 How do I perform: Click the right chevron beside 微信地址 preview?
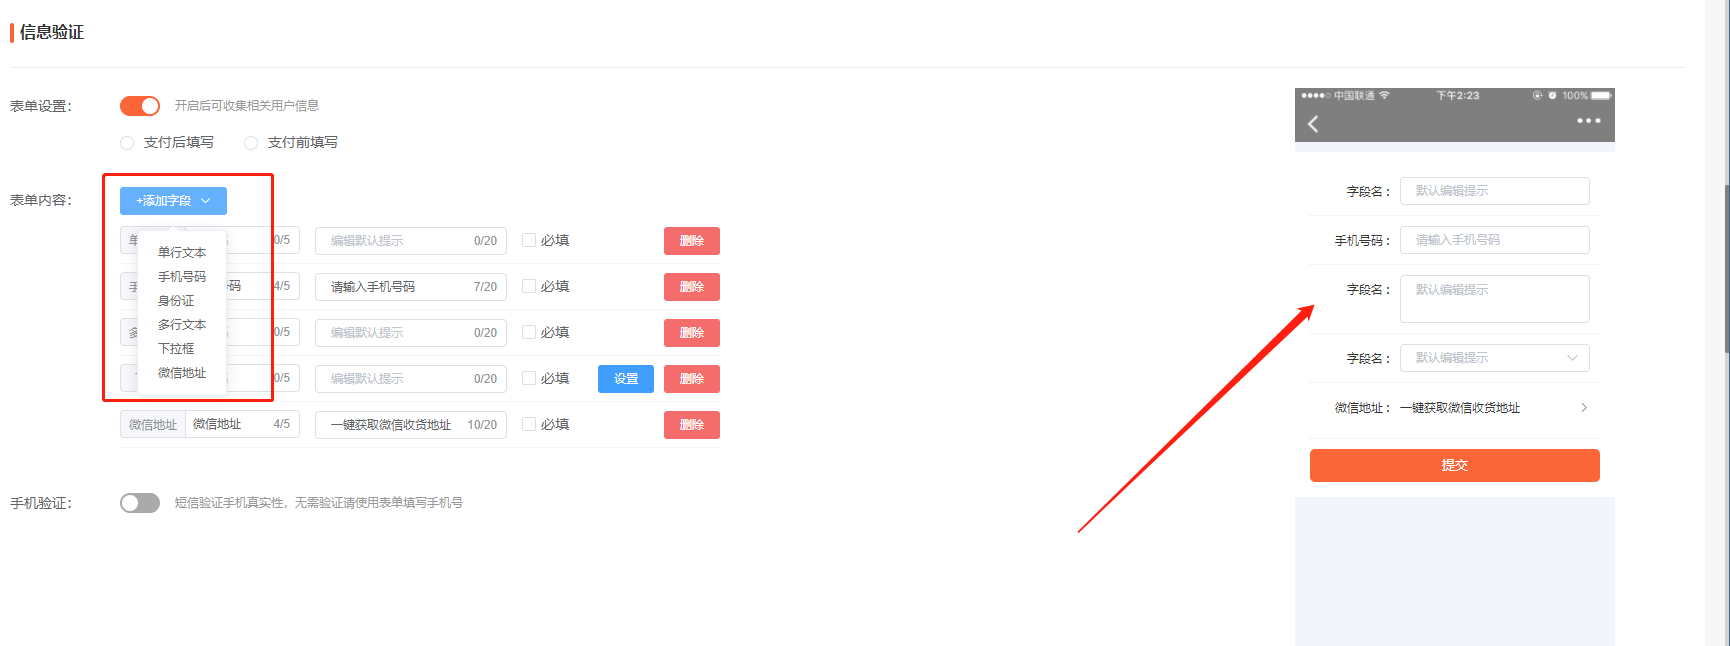(x=1584, y=408)
